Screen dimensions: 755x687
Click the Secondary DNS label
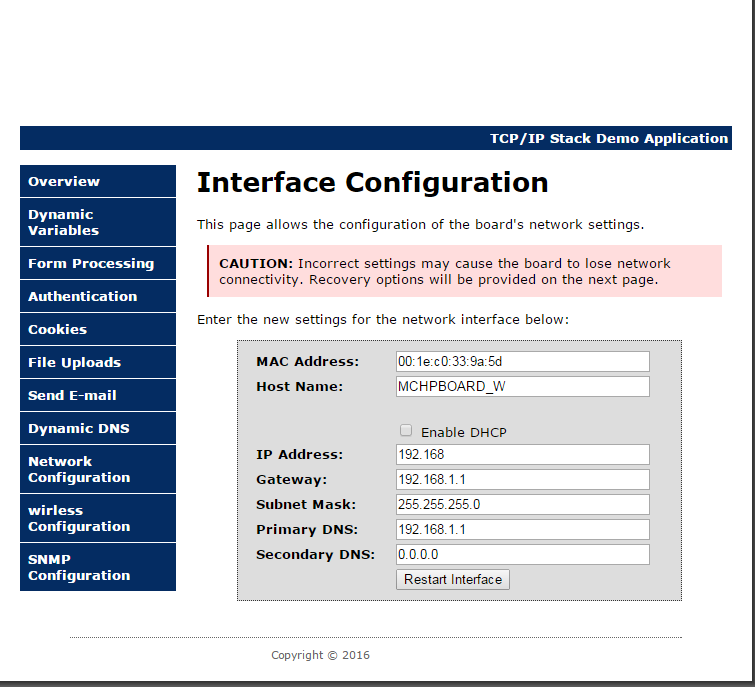click(x=315, y=555)
